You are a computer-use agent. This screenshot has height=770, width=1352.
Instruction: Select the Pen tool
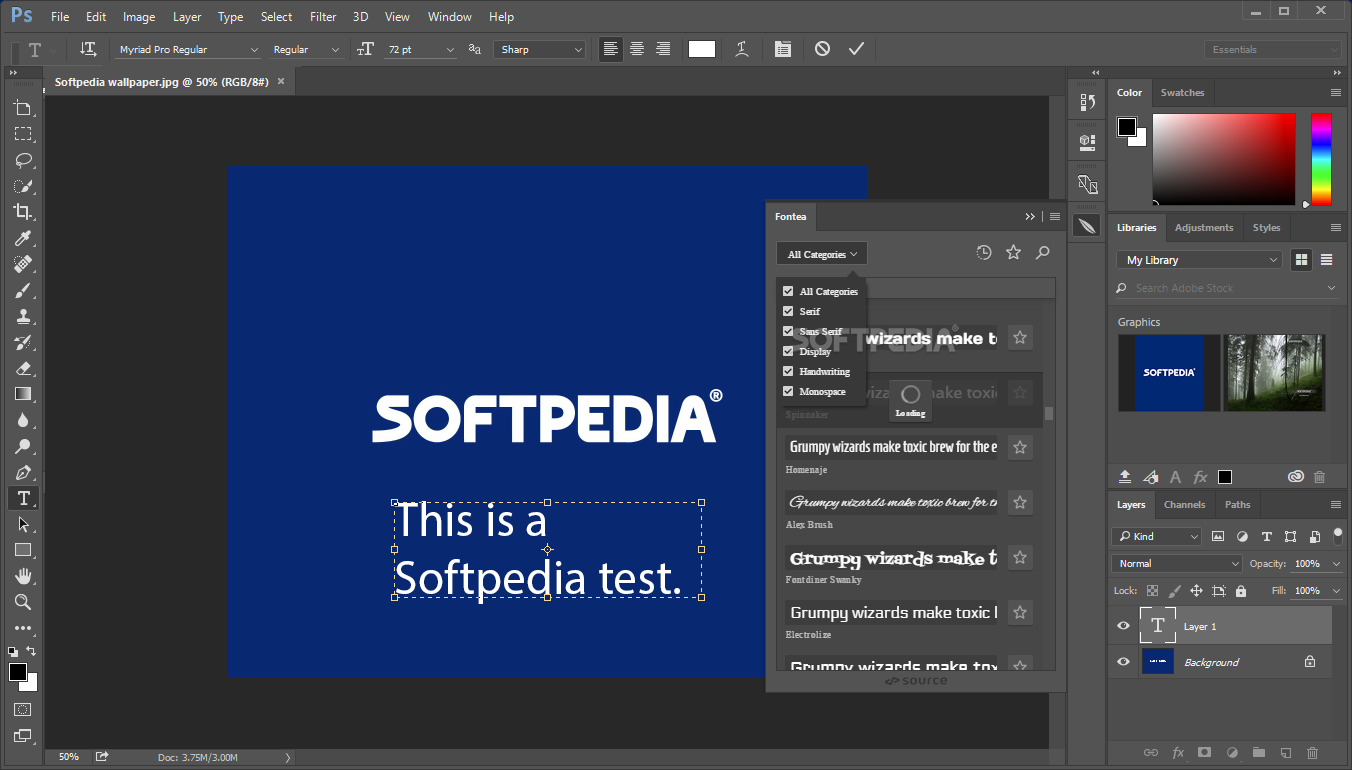pos(23,472)
